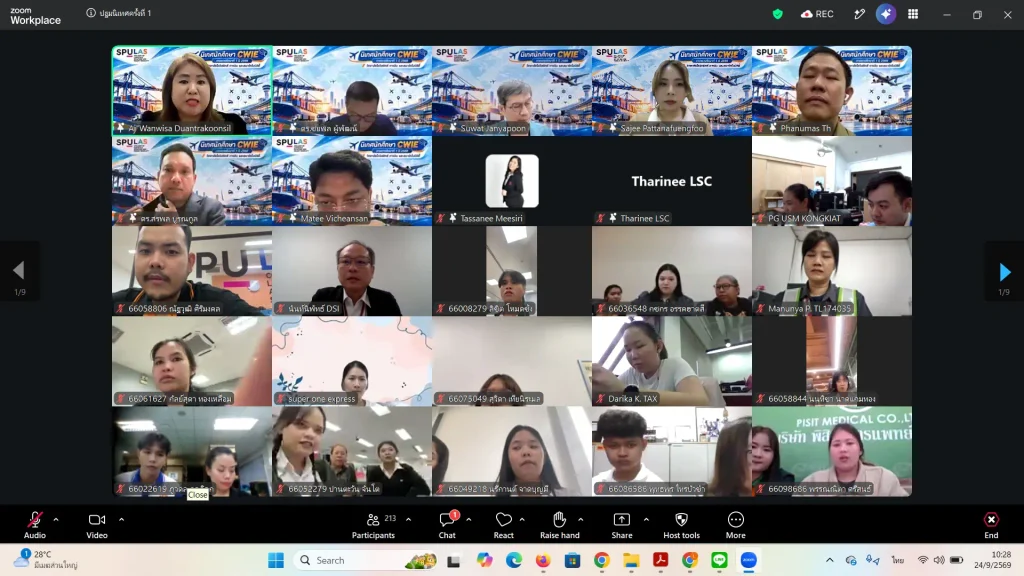The height and width of the screenshot is (576, 1024).
Task: Open the Chat panel
Action: point(447,525)
